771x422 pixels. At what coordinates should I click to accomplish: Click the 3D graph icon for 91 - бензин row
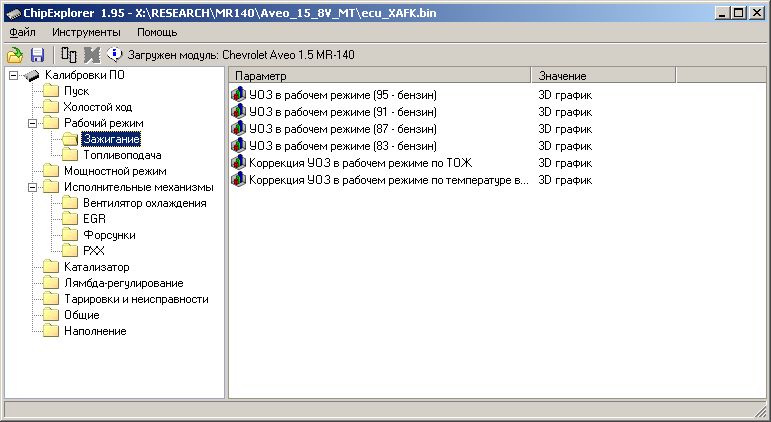[238, 112]
